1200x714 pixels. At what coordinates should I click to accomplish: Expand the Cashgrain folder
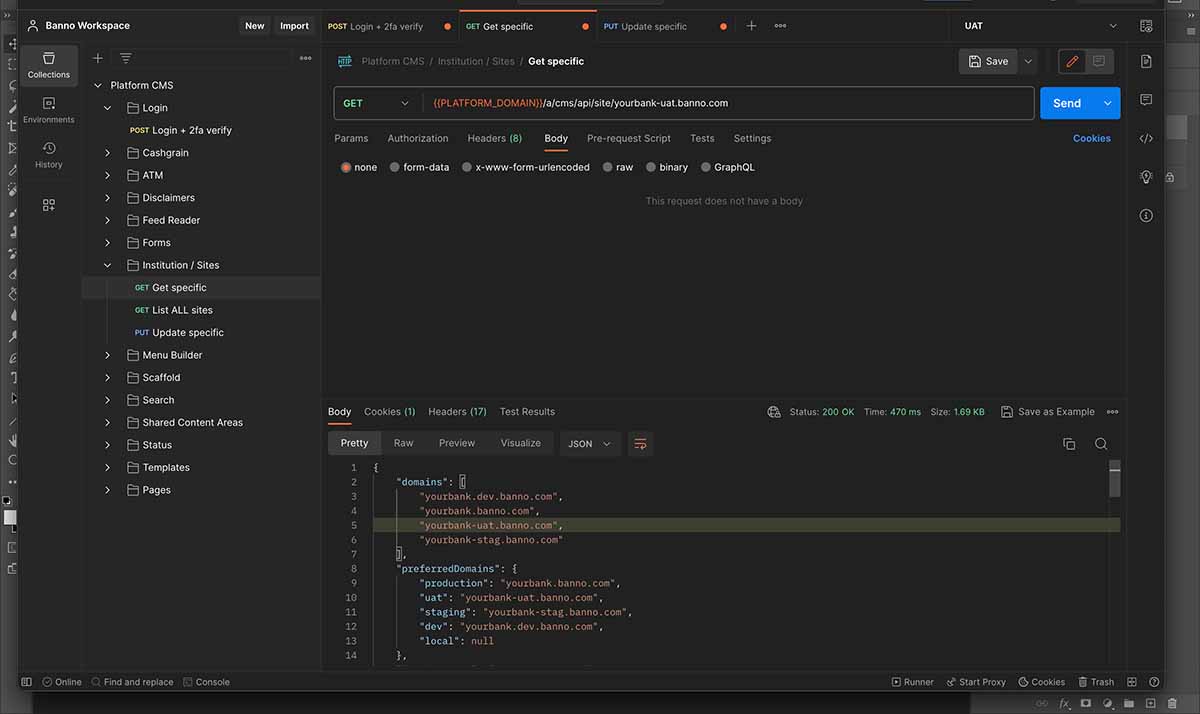tap(108, 153)
